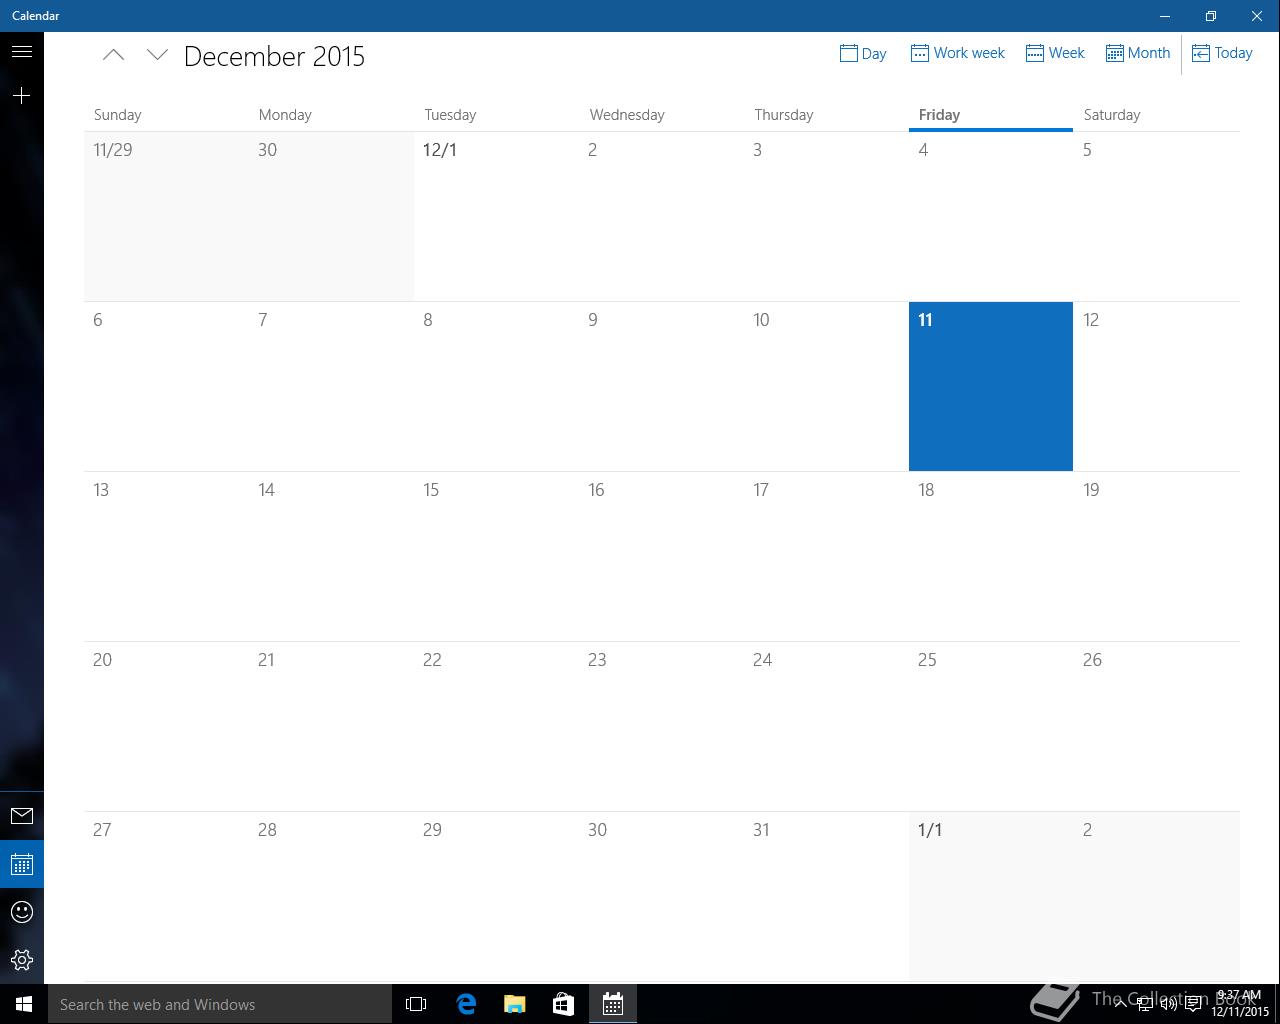Launch Microsoft Edge from taskbar
This screenshot has width=1280, height=1024.
point(466,1004)
